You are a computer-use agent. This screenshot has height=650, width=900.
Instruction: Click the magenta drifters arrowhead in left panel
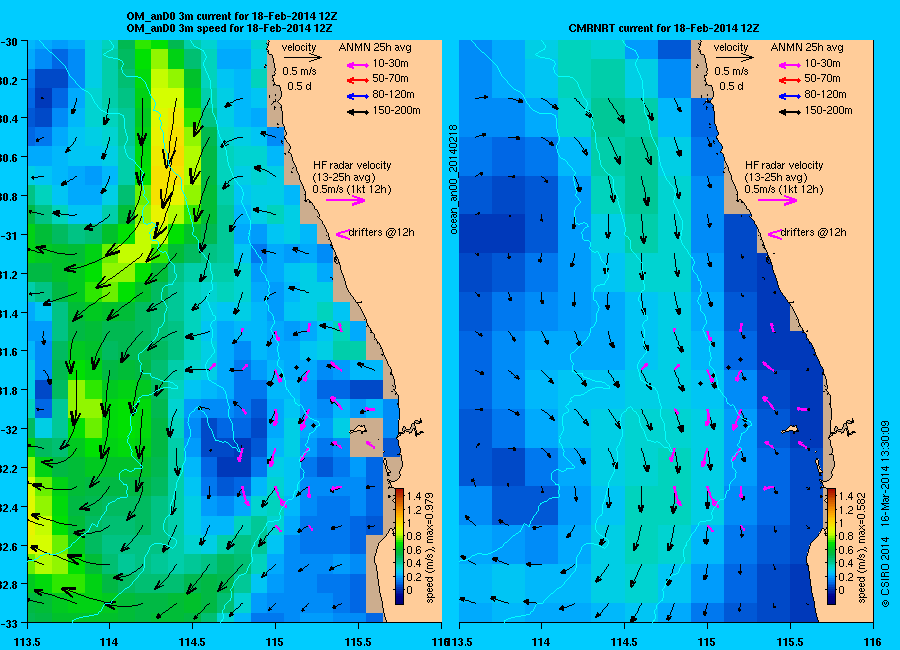(x=343, y=234)
